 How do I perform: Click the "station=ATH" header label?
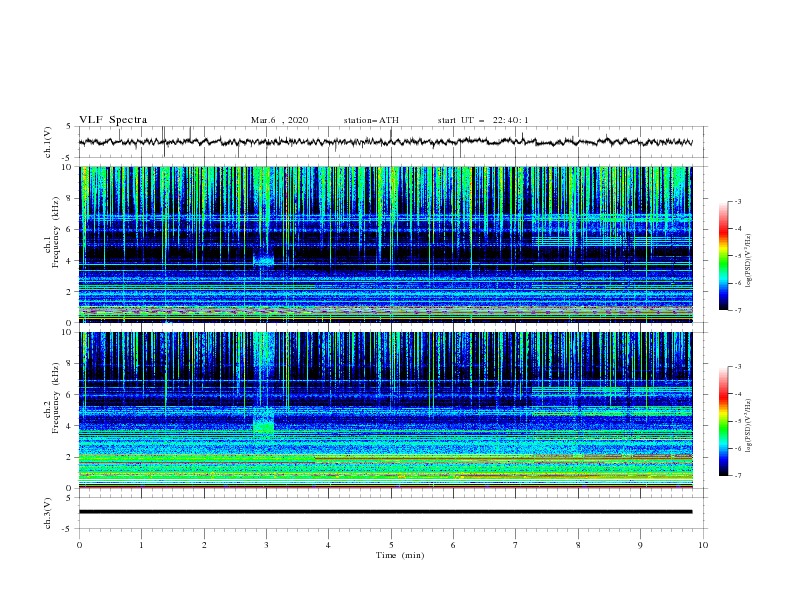point(371,120)
